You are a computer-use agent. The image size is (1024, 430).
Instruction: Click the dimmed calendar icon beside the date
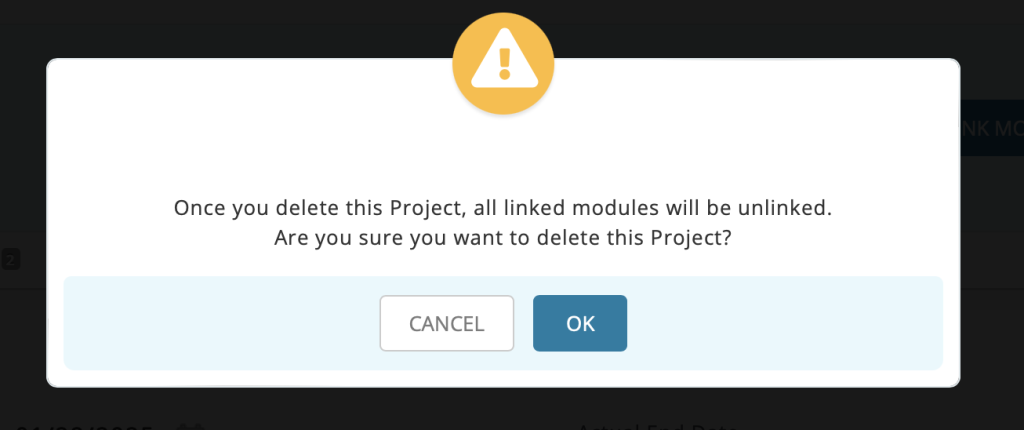tap(191, 427)
